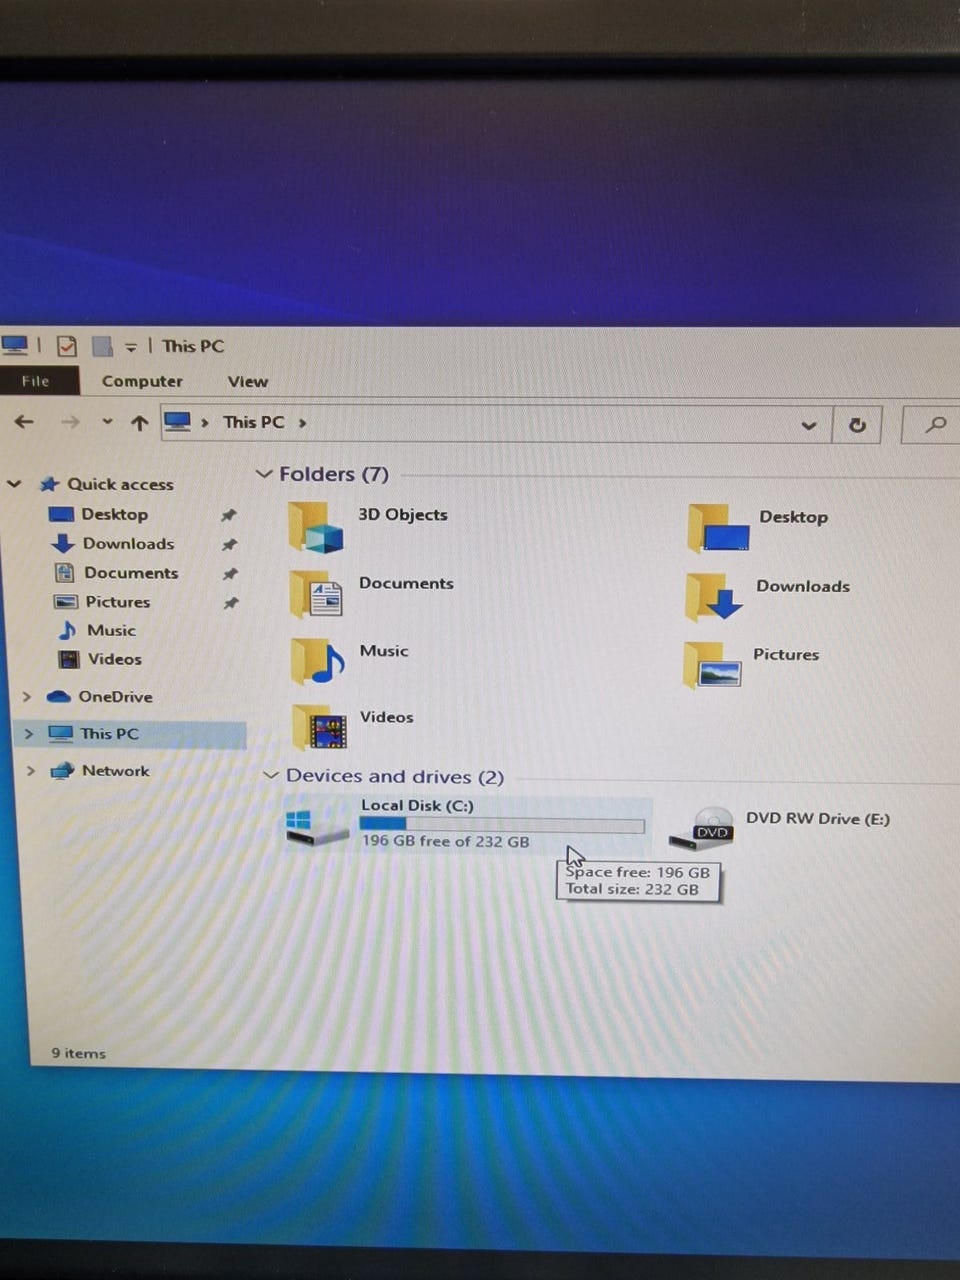Select Desktop in Quick access
This screenshot has width=960, height=1280.
[x=115, y=514]
